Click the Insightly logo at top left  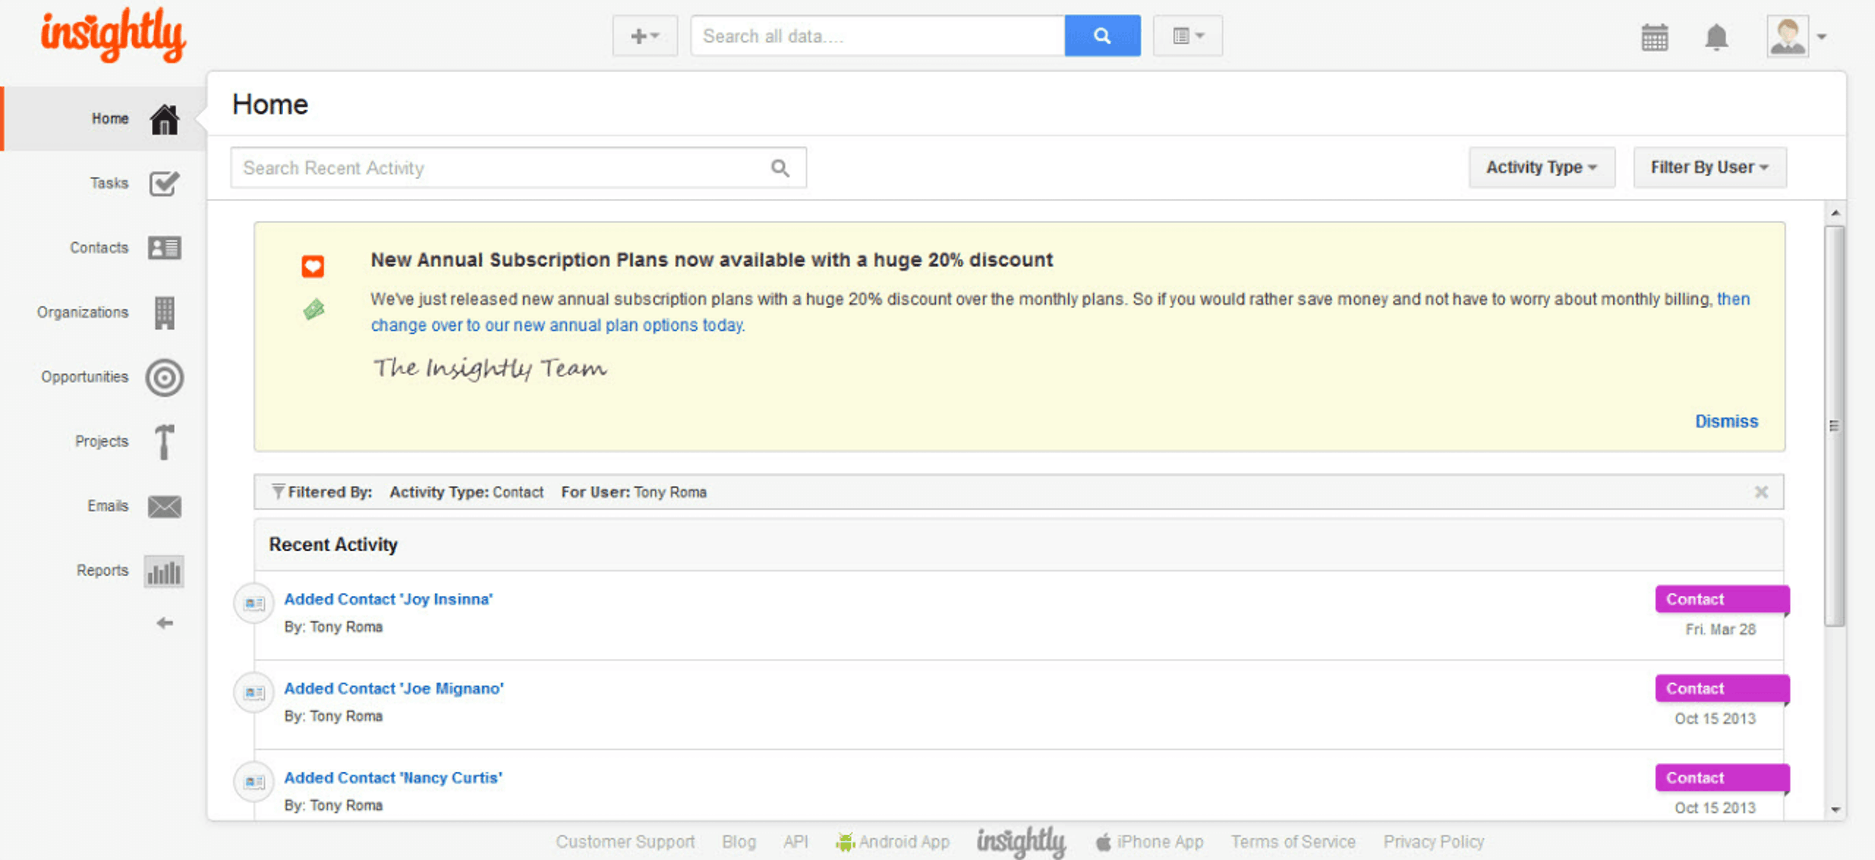pyautogui.click(x=113, y=35)
